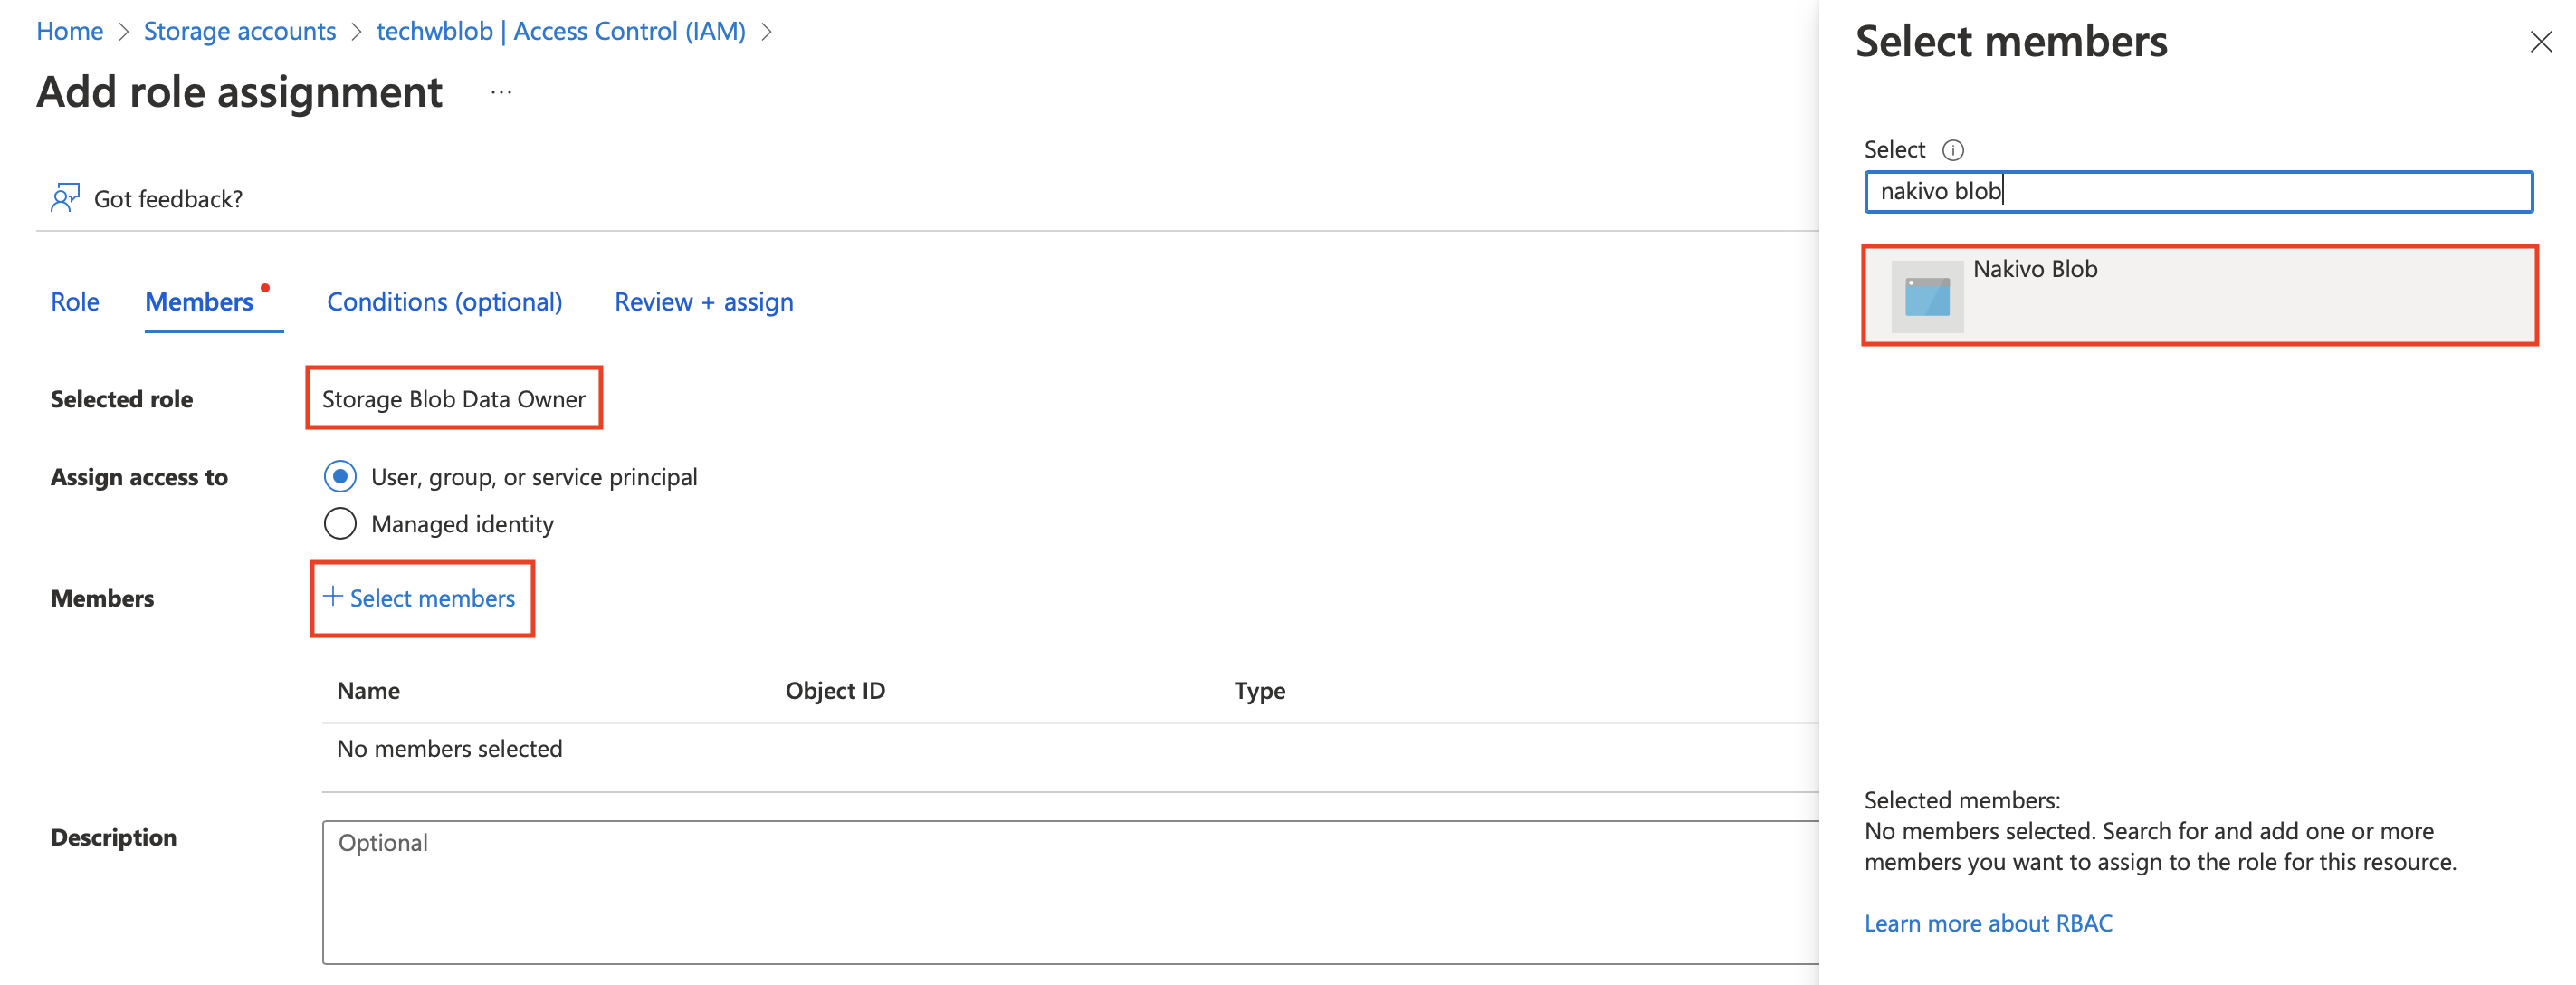Screen dimensions: 2576x985
Task: Navigate to Home breadcrumb
Action: pyautogui.click(x=70, y=31)
